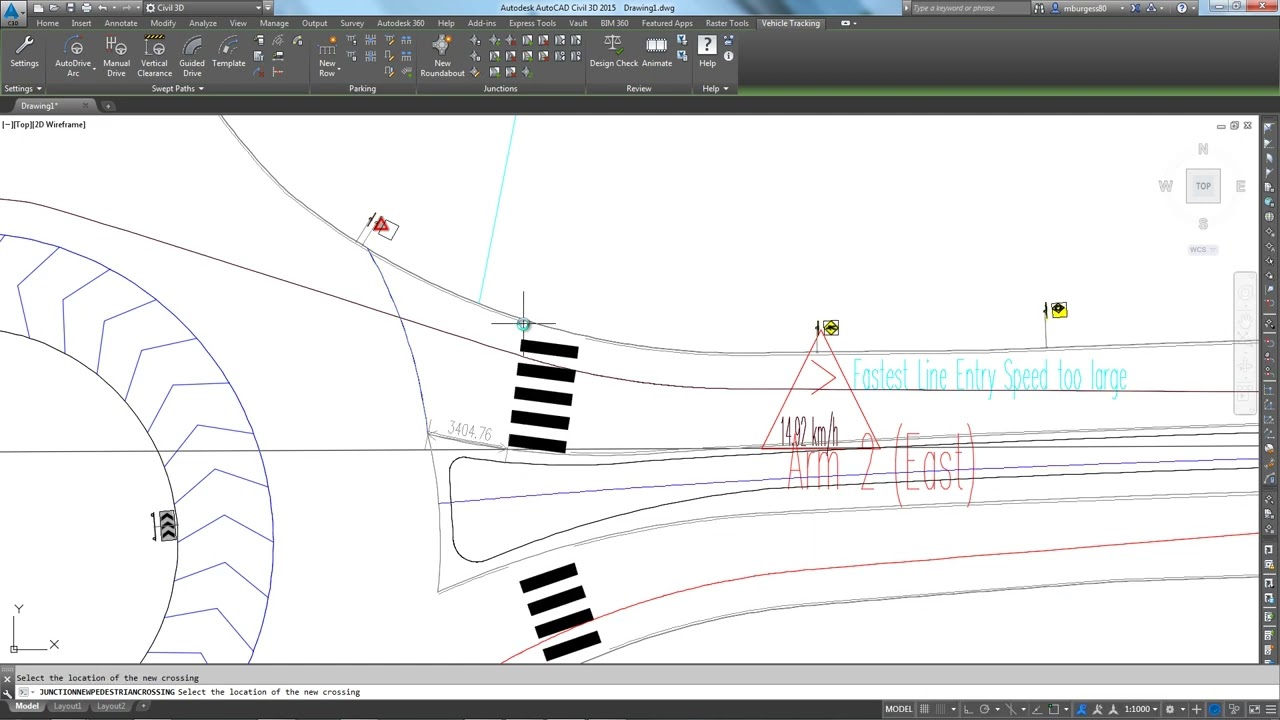Click the Animate film-strip tool
This screenshot has width=1280, height=720.
657,52
